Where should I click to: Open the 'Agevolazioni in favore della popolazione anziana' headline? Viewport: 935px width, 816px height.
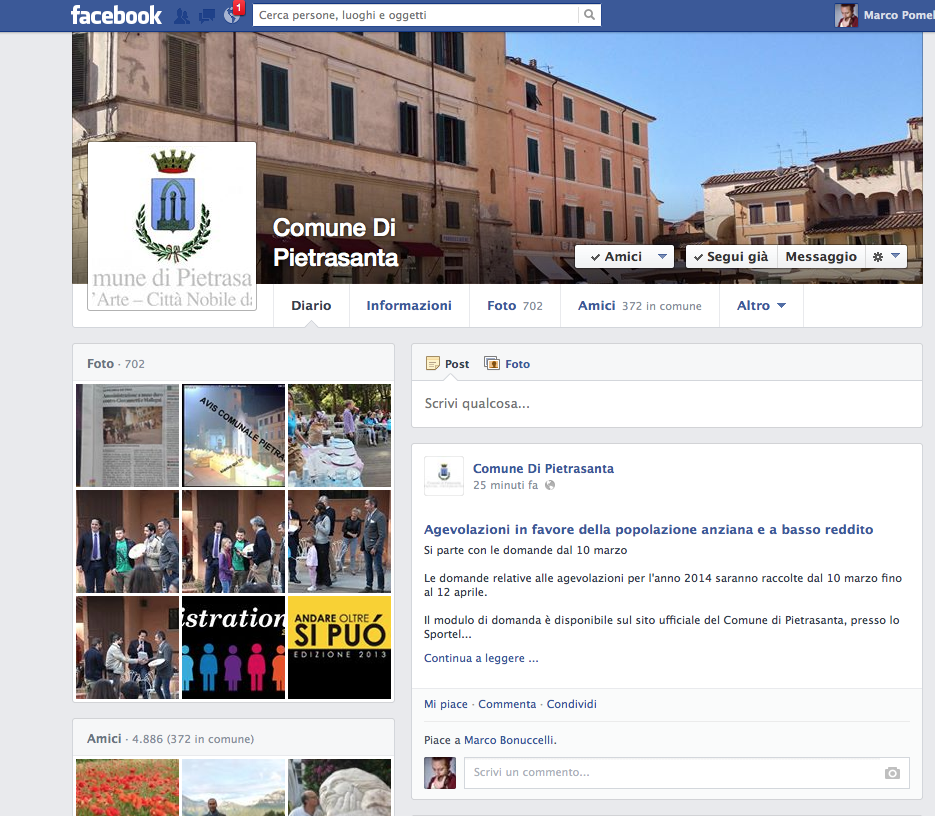click(648, 530)
